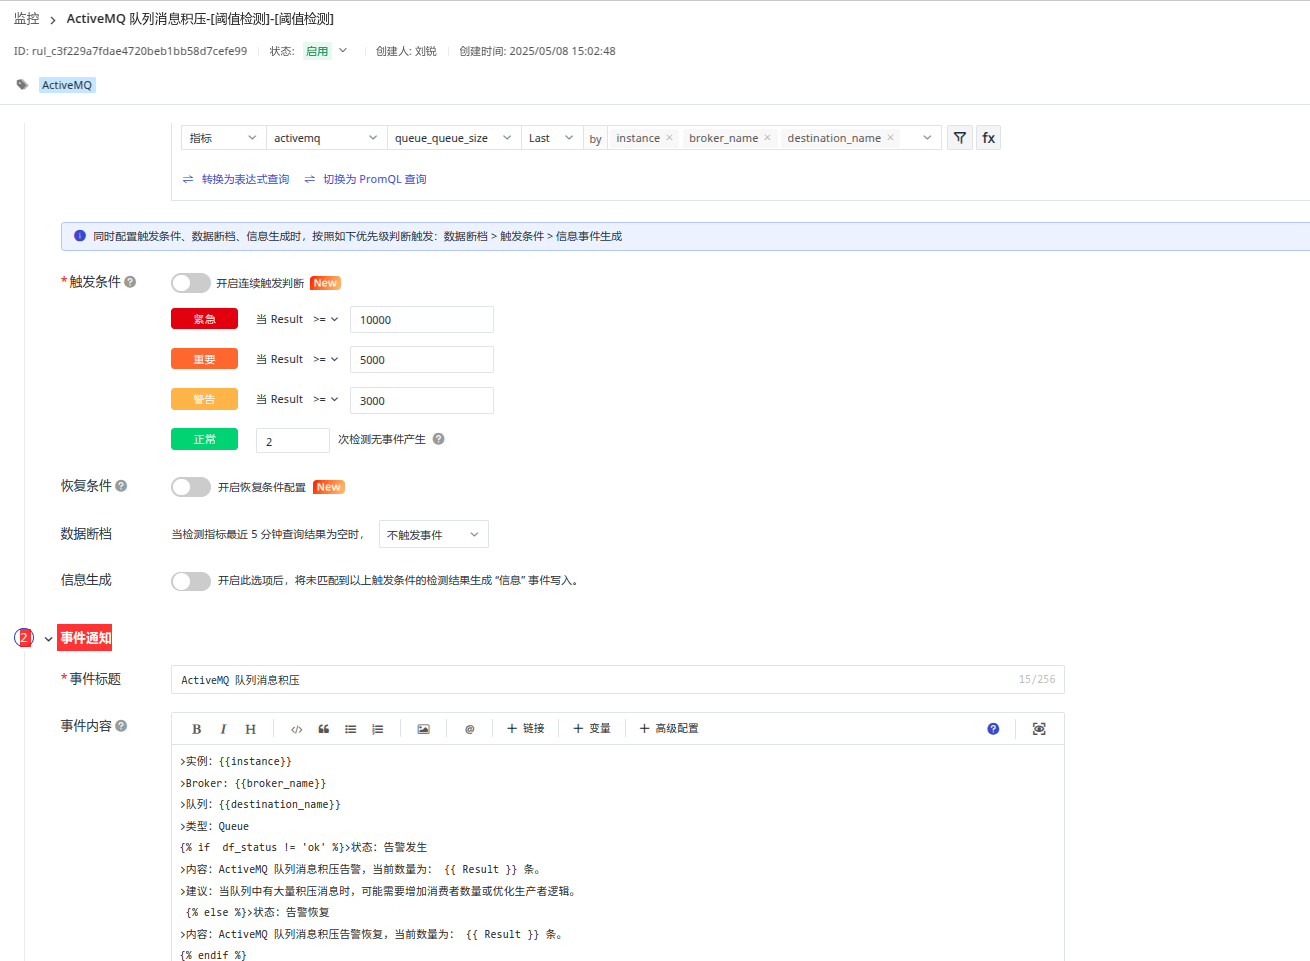This screenshot has width=1310, height=961.
Task: Open the 不触发事件 data gap dropdown
Action: click(434, 534)
